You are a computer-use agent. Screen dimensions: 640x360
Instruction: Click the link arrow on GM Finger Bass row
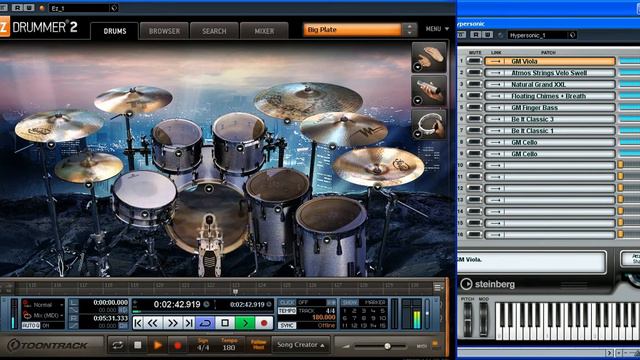pos(496,108)
